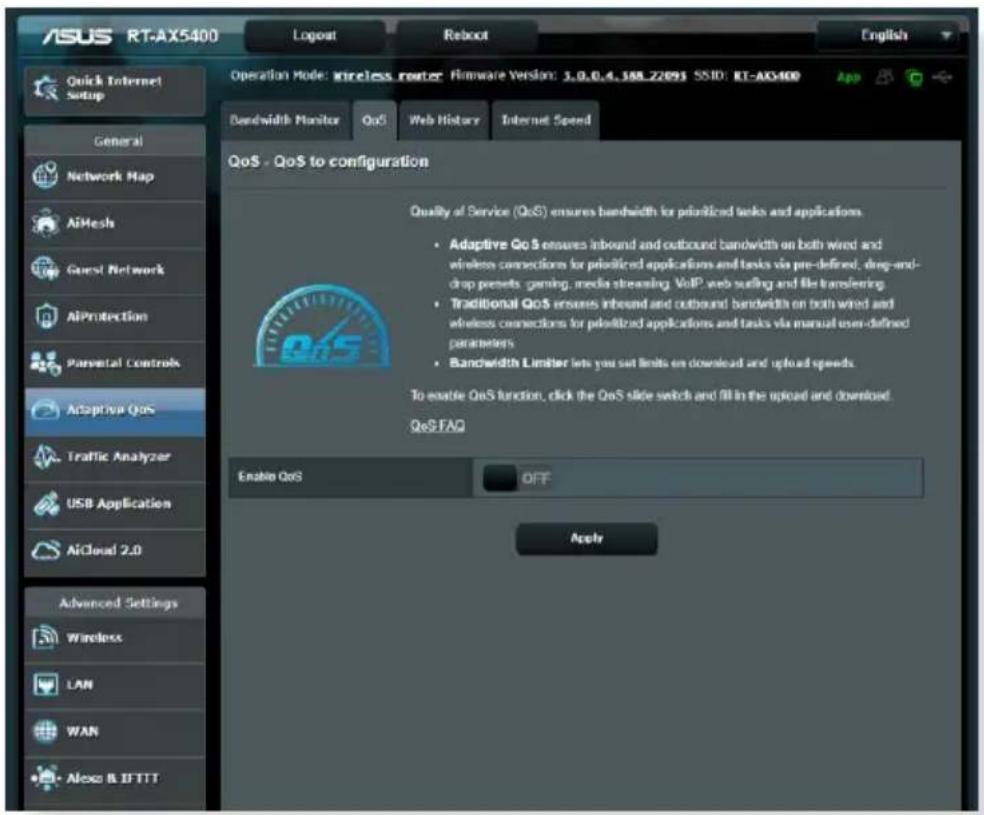984x815 pixels.
Task: Open the English language dropdown
Action: pos(887,35)
